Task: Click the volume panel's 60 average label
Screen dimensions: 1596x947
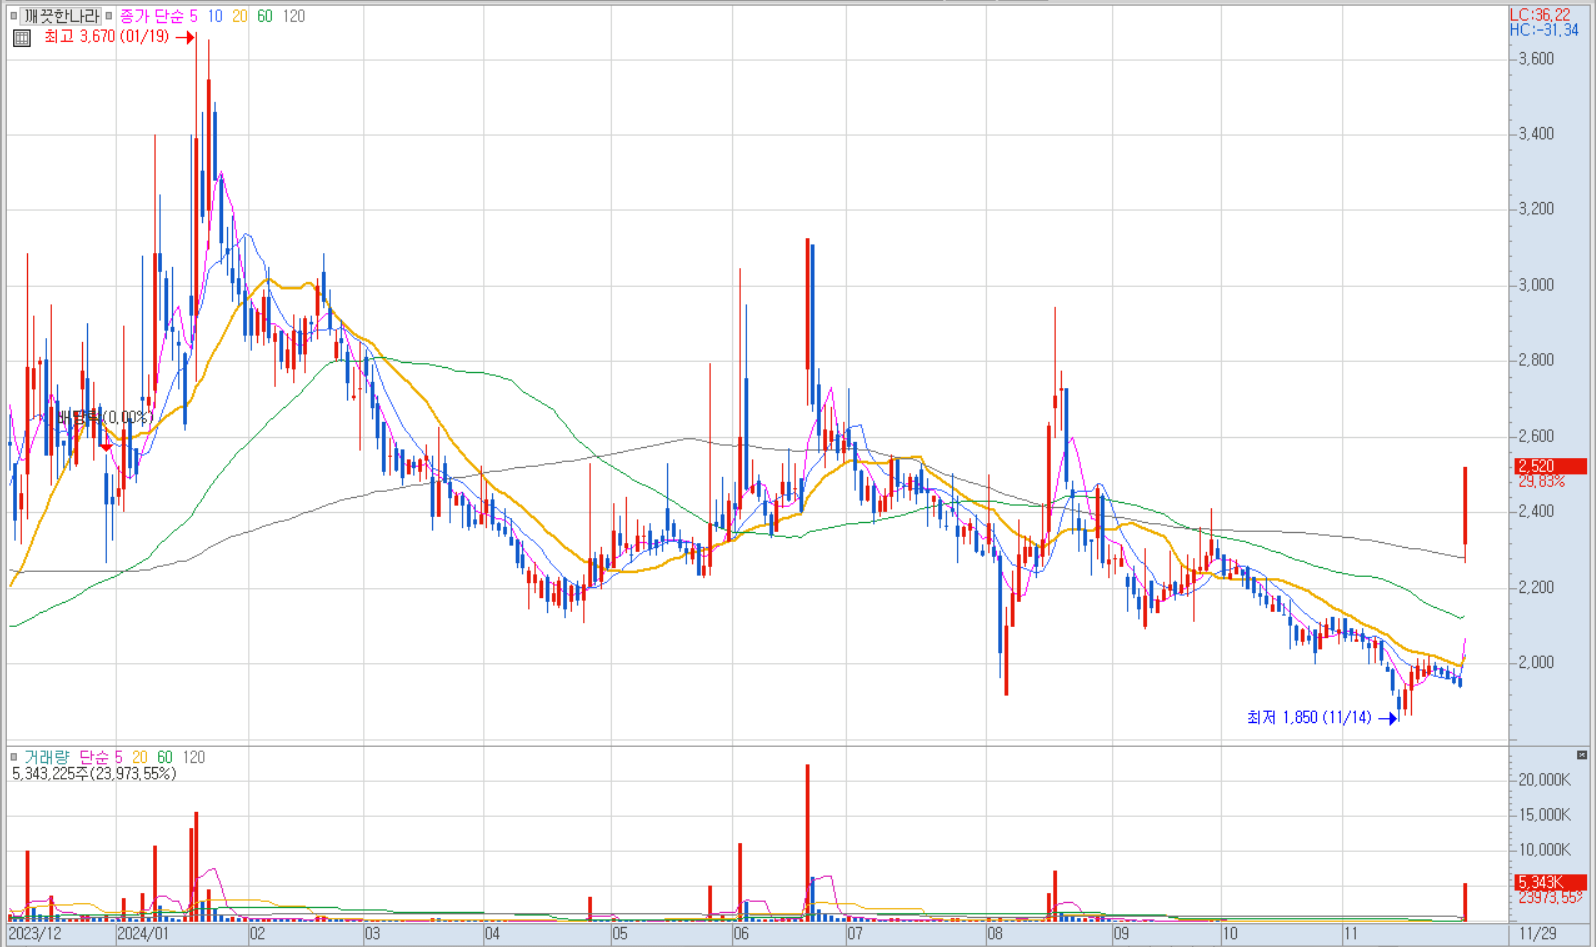Action: 165,757
